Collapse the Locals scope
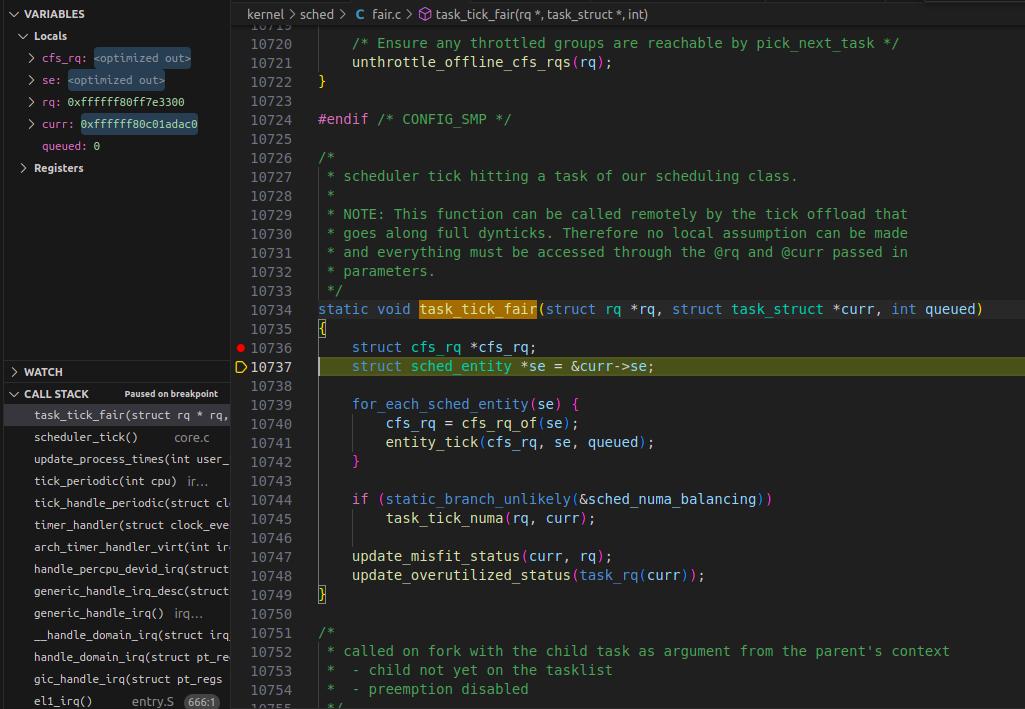1025x709 pixels. (x=24, y=36)
